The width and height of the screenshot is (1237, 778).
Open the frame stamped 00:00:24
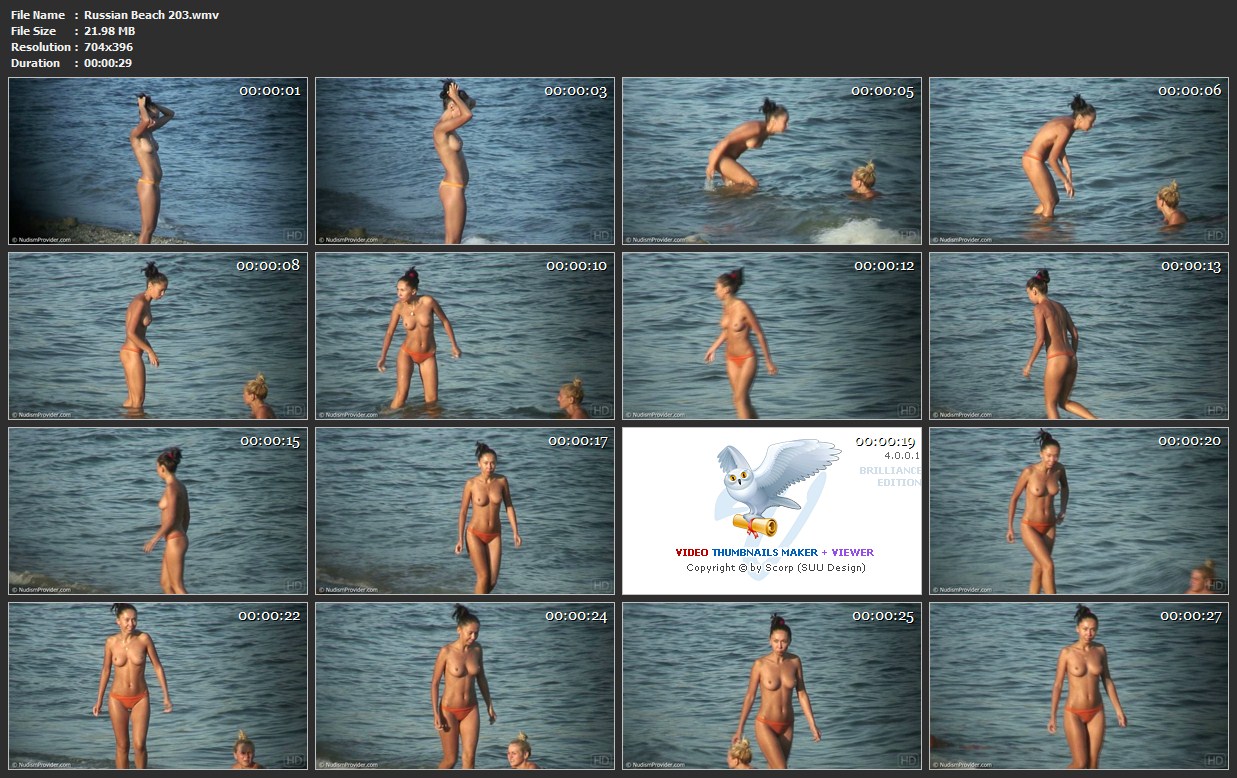coord(465,686)
